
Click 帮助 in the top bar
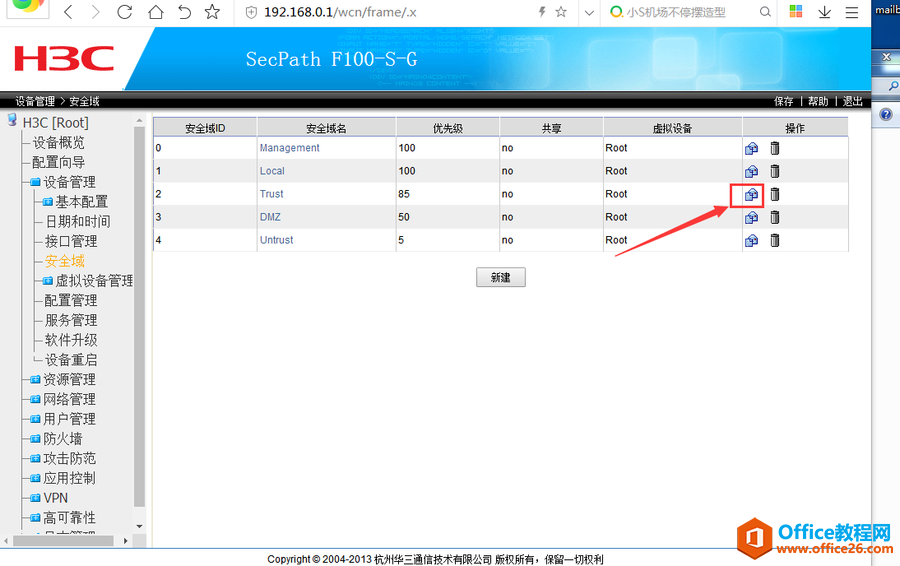coord(818,102)
